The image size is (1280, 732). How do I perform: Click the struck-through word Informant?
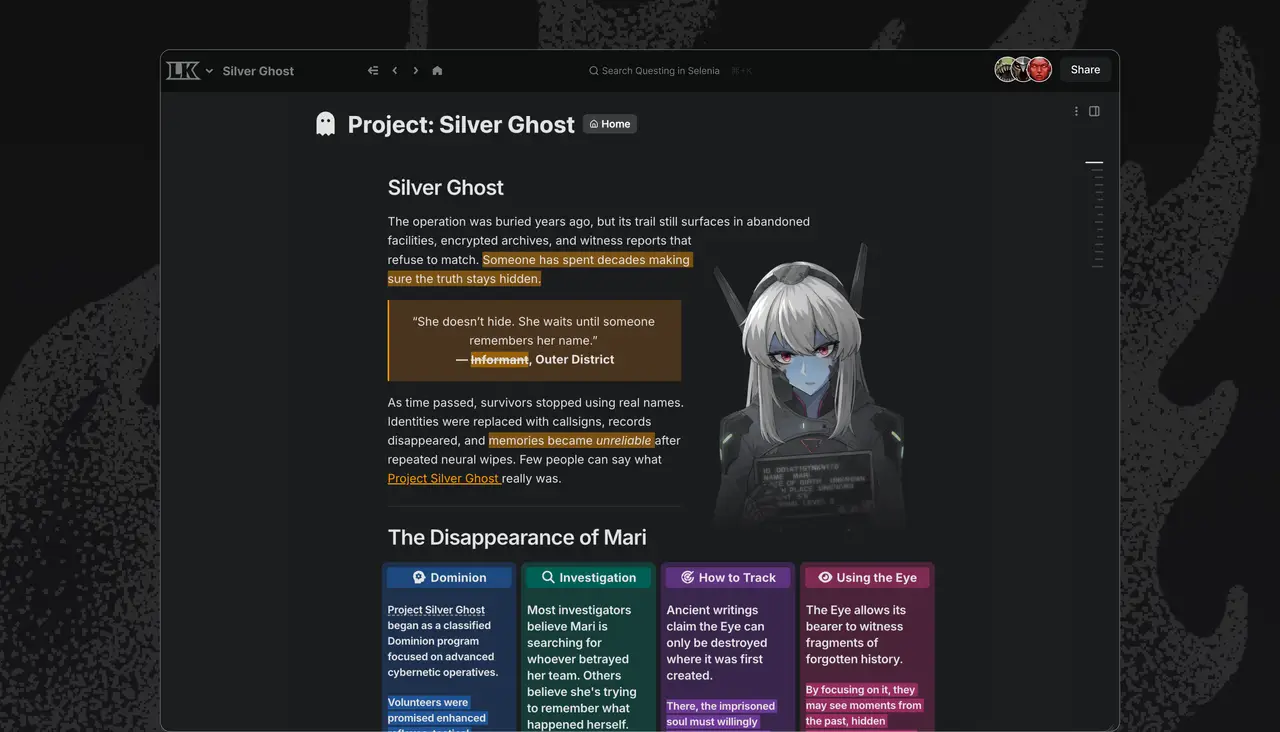click(499, 360)
